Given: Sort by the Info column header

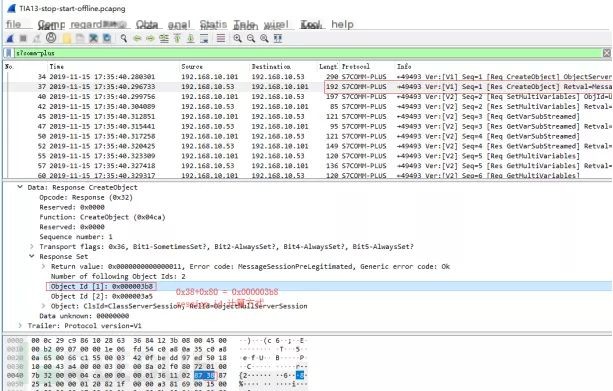Looking at the screenshot, I should point(404,66).
